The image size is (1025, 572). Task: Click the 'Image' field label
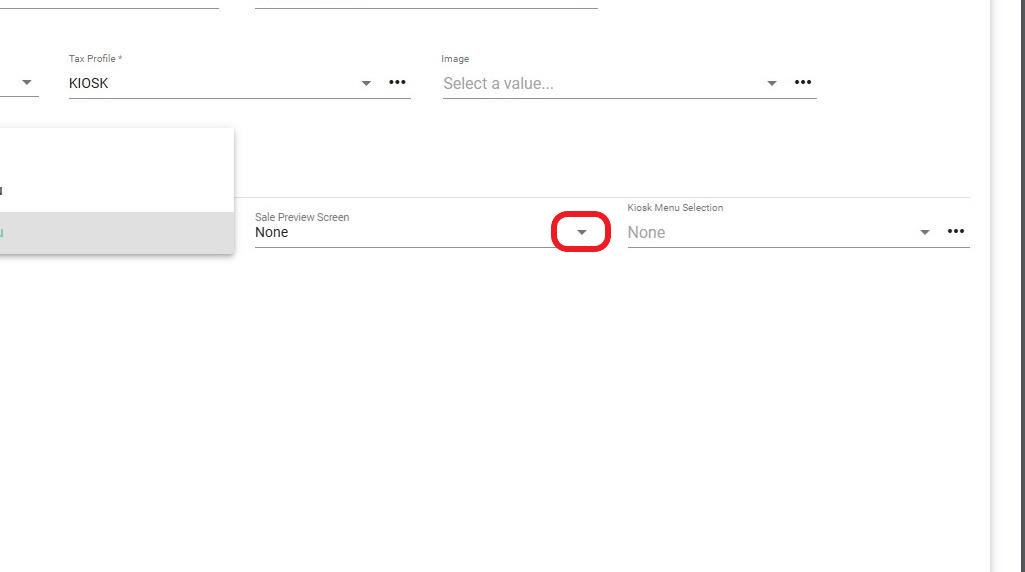click(x=455, y=59)
